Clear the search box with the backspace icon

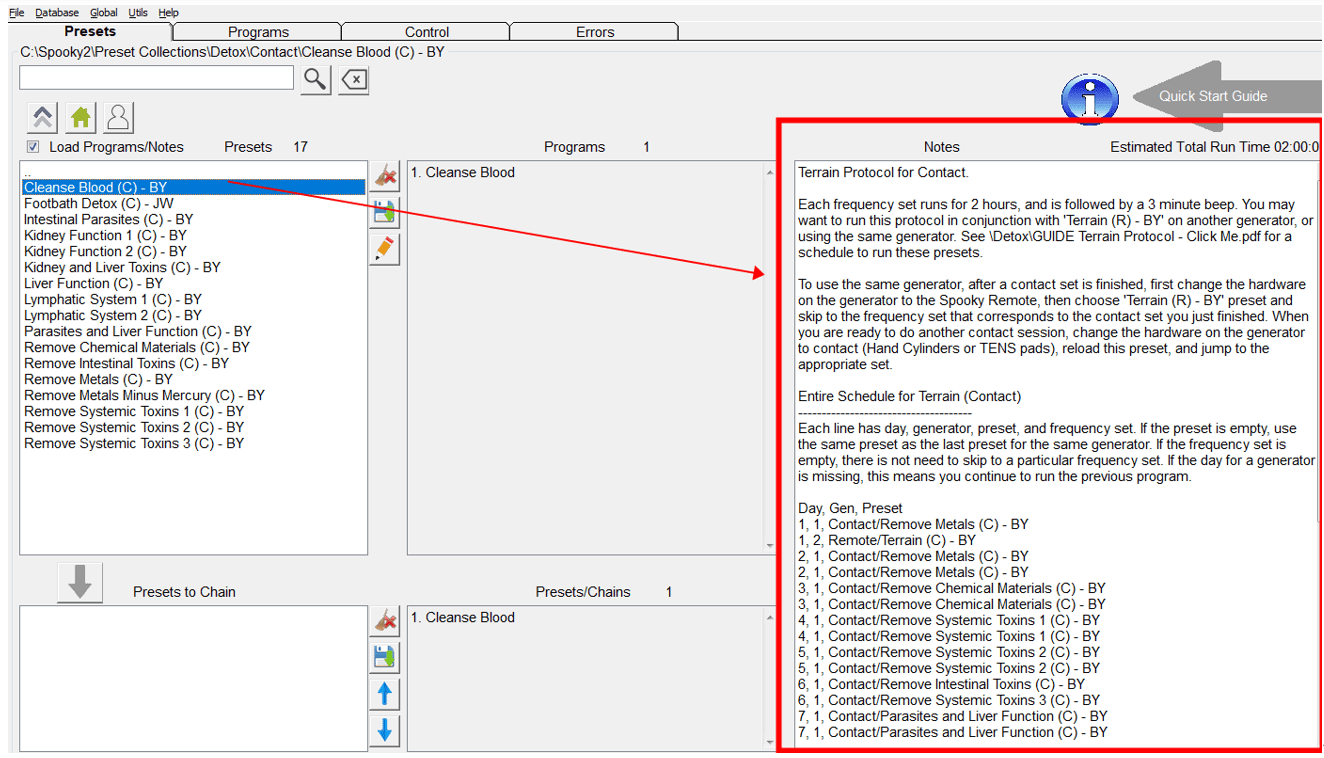pyautogui.click(x=353, y=79)
